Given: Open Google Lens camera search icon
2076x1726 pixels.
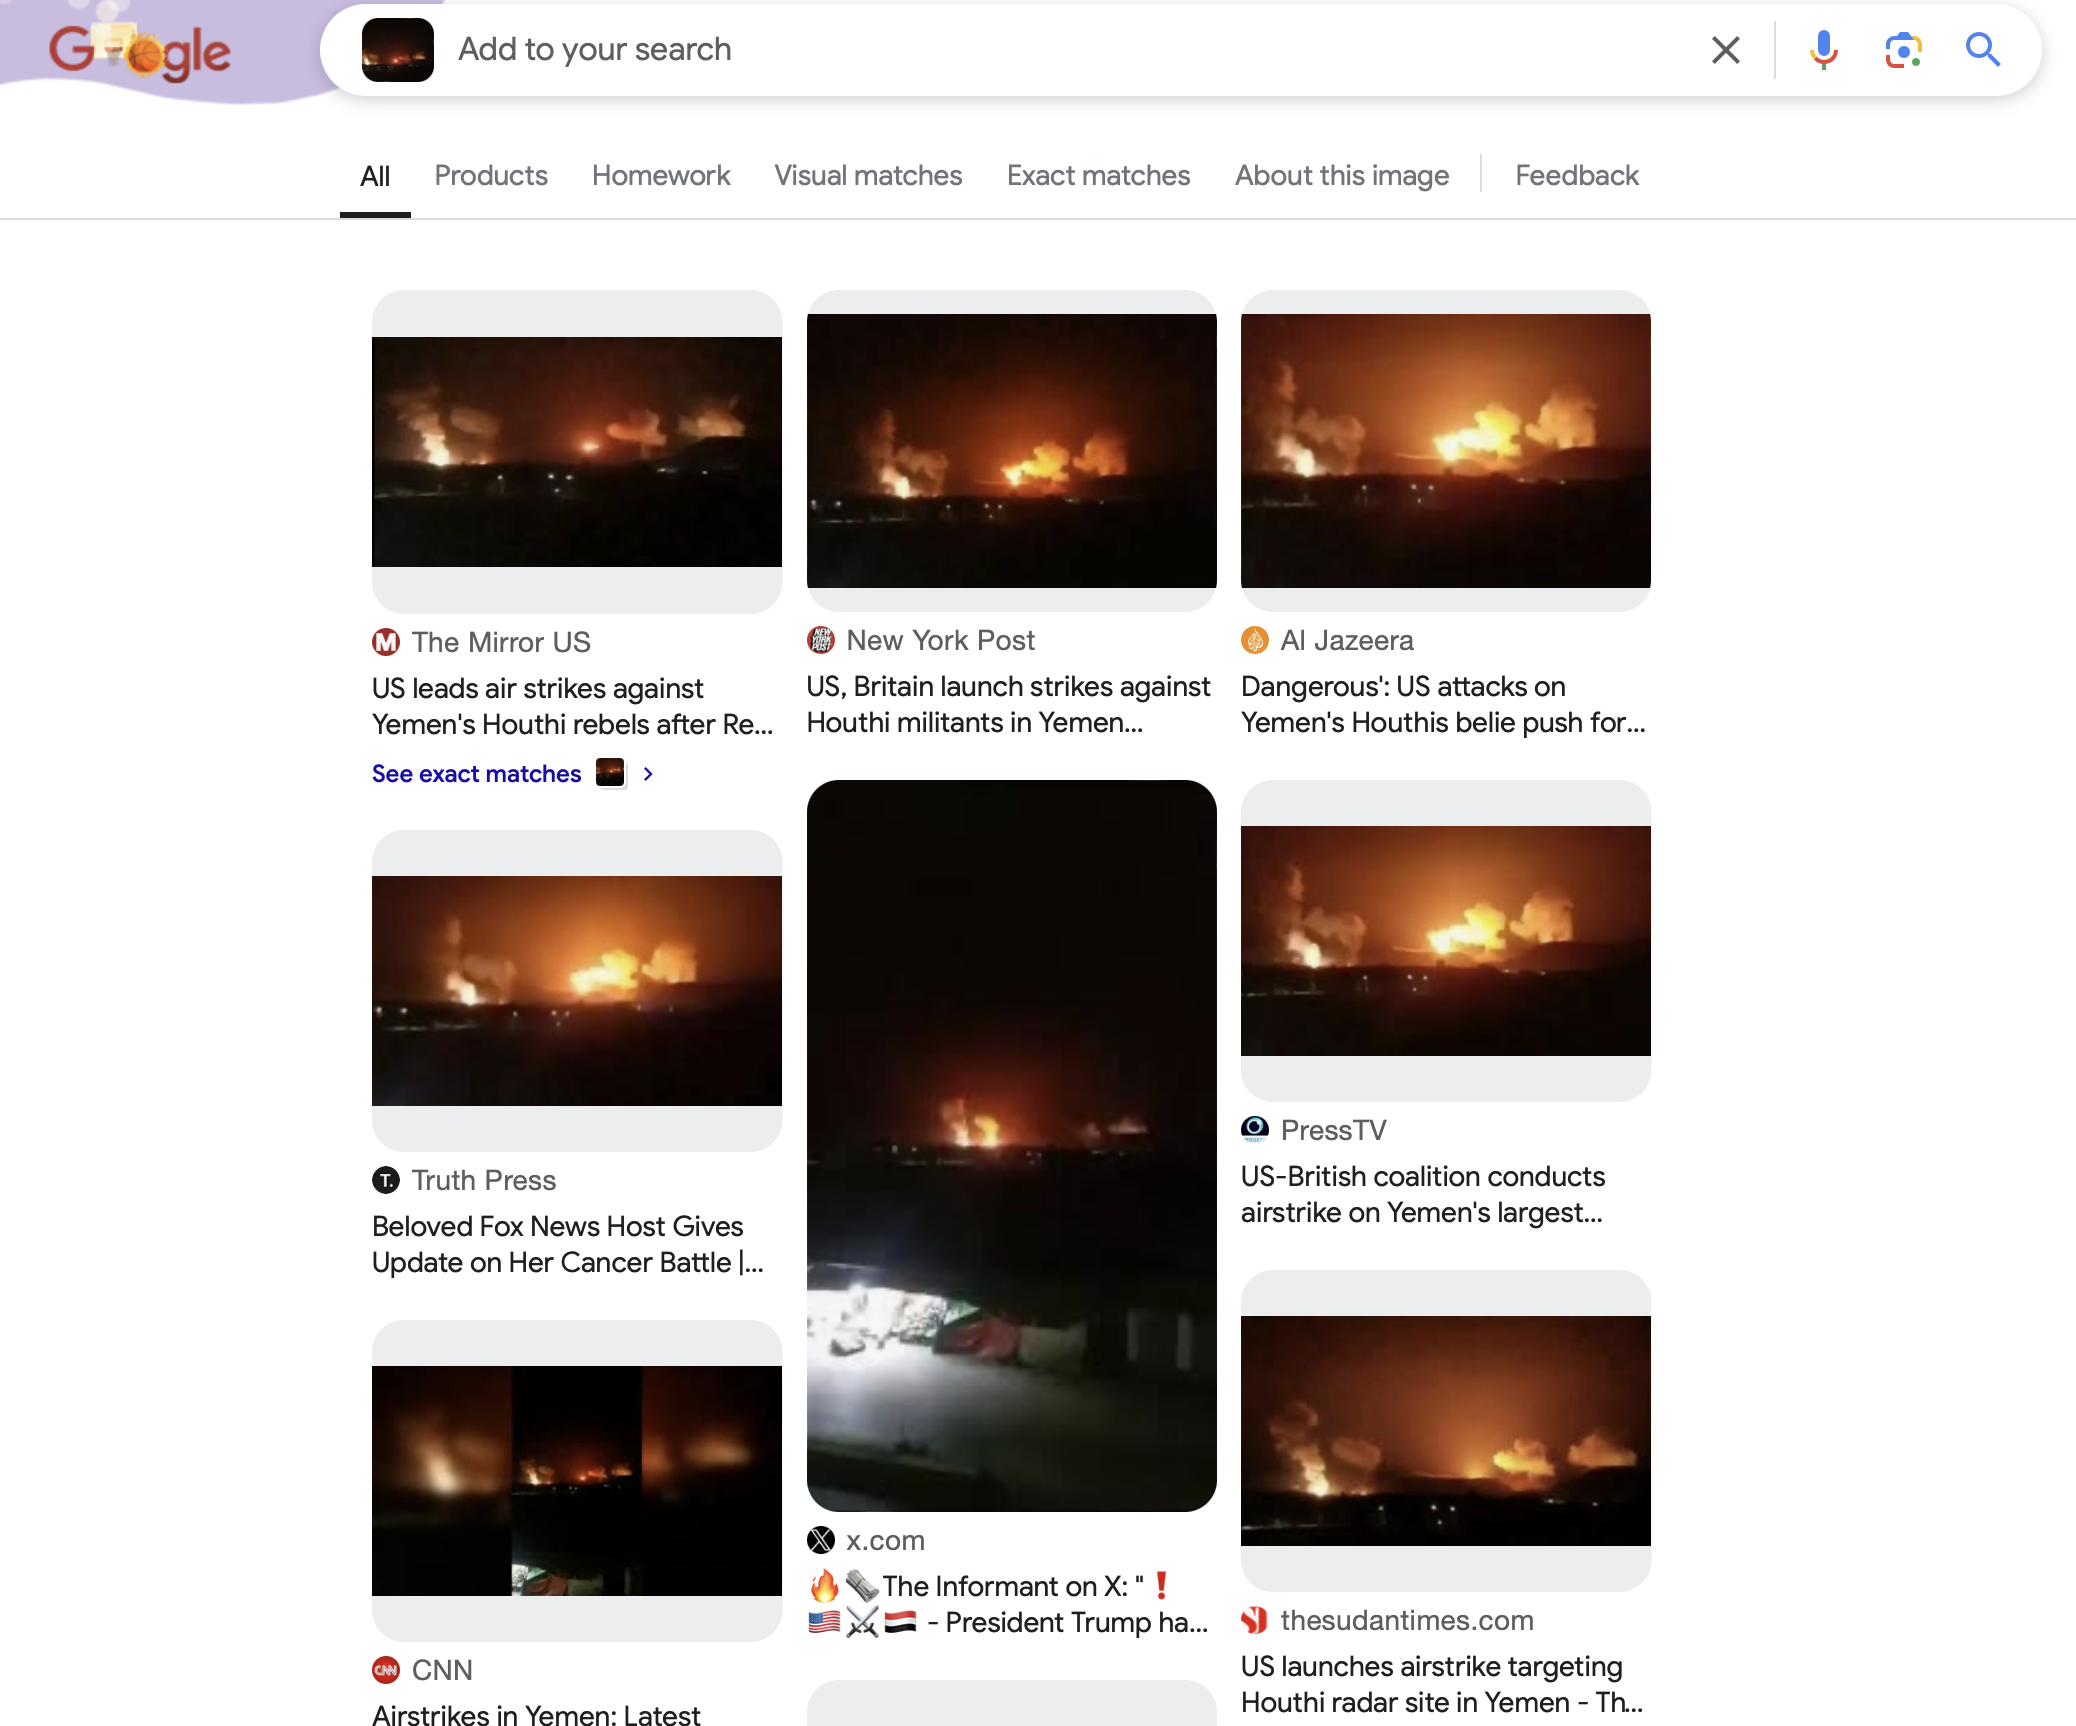Looking at the screenshot, I should pos(1903,50).
